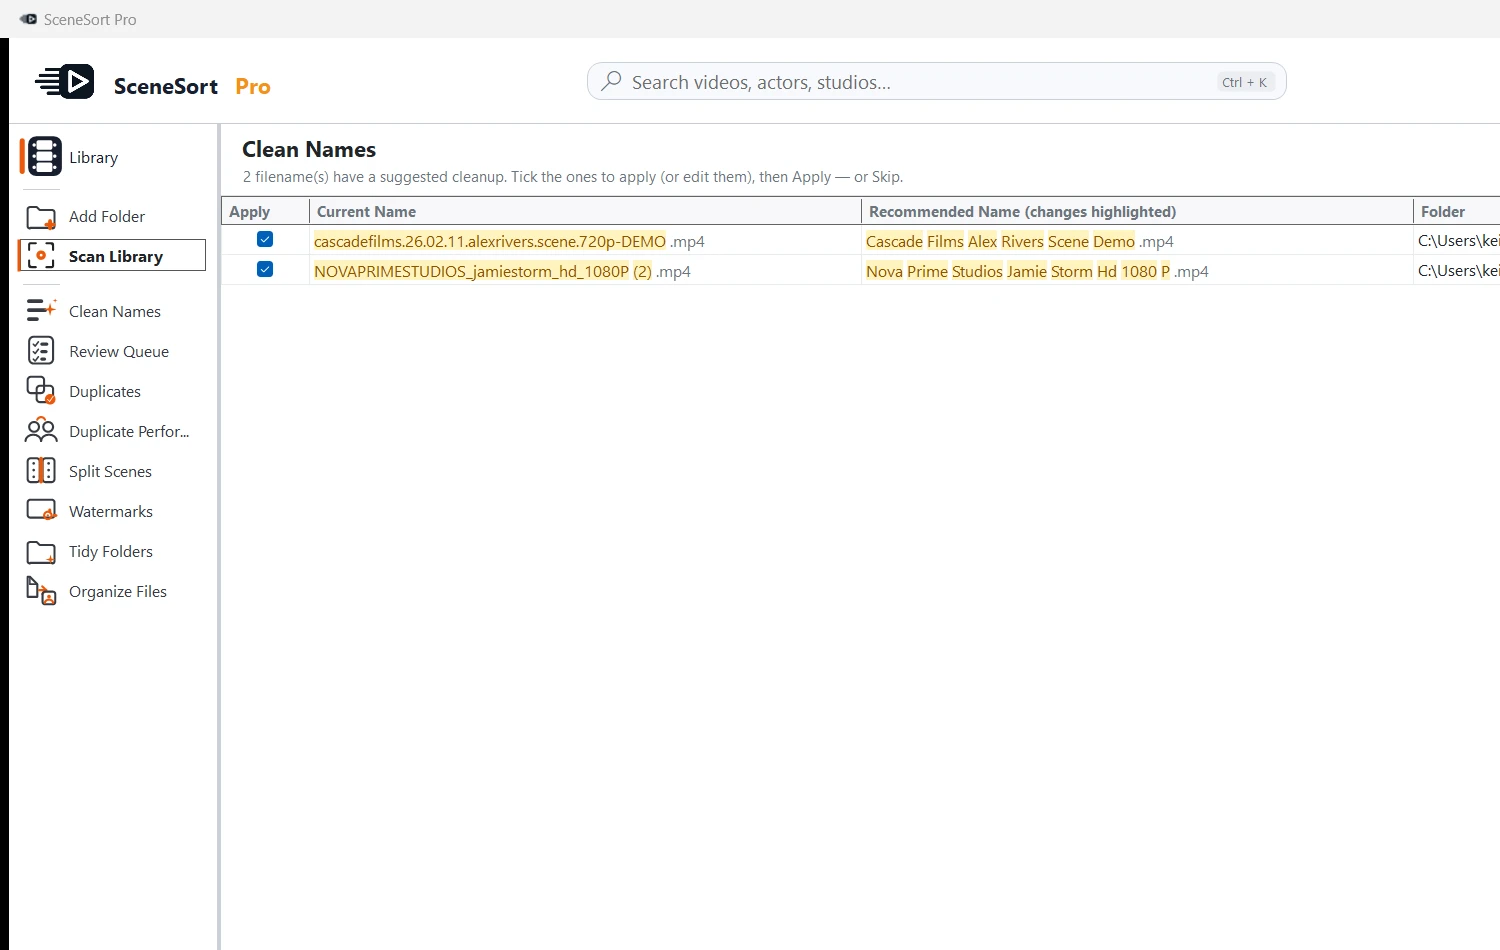Uncheck Apply for the NOVAPRIMESTUDIOS file

point(265,269)
